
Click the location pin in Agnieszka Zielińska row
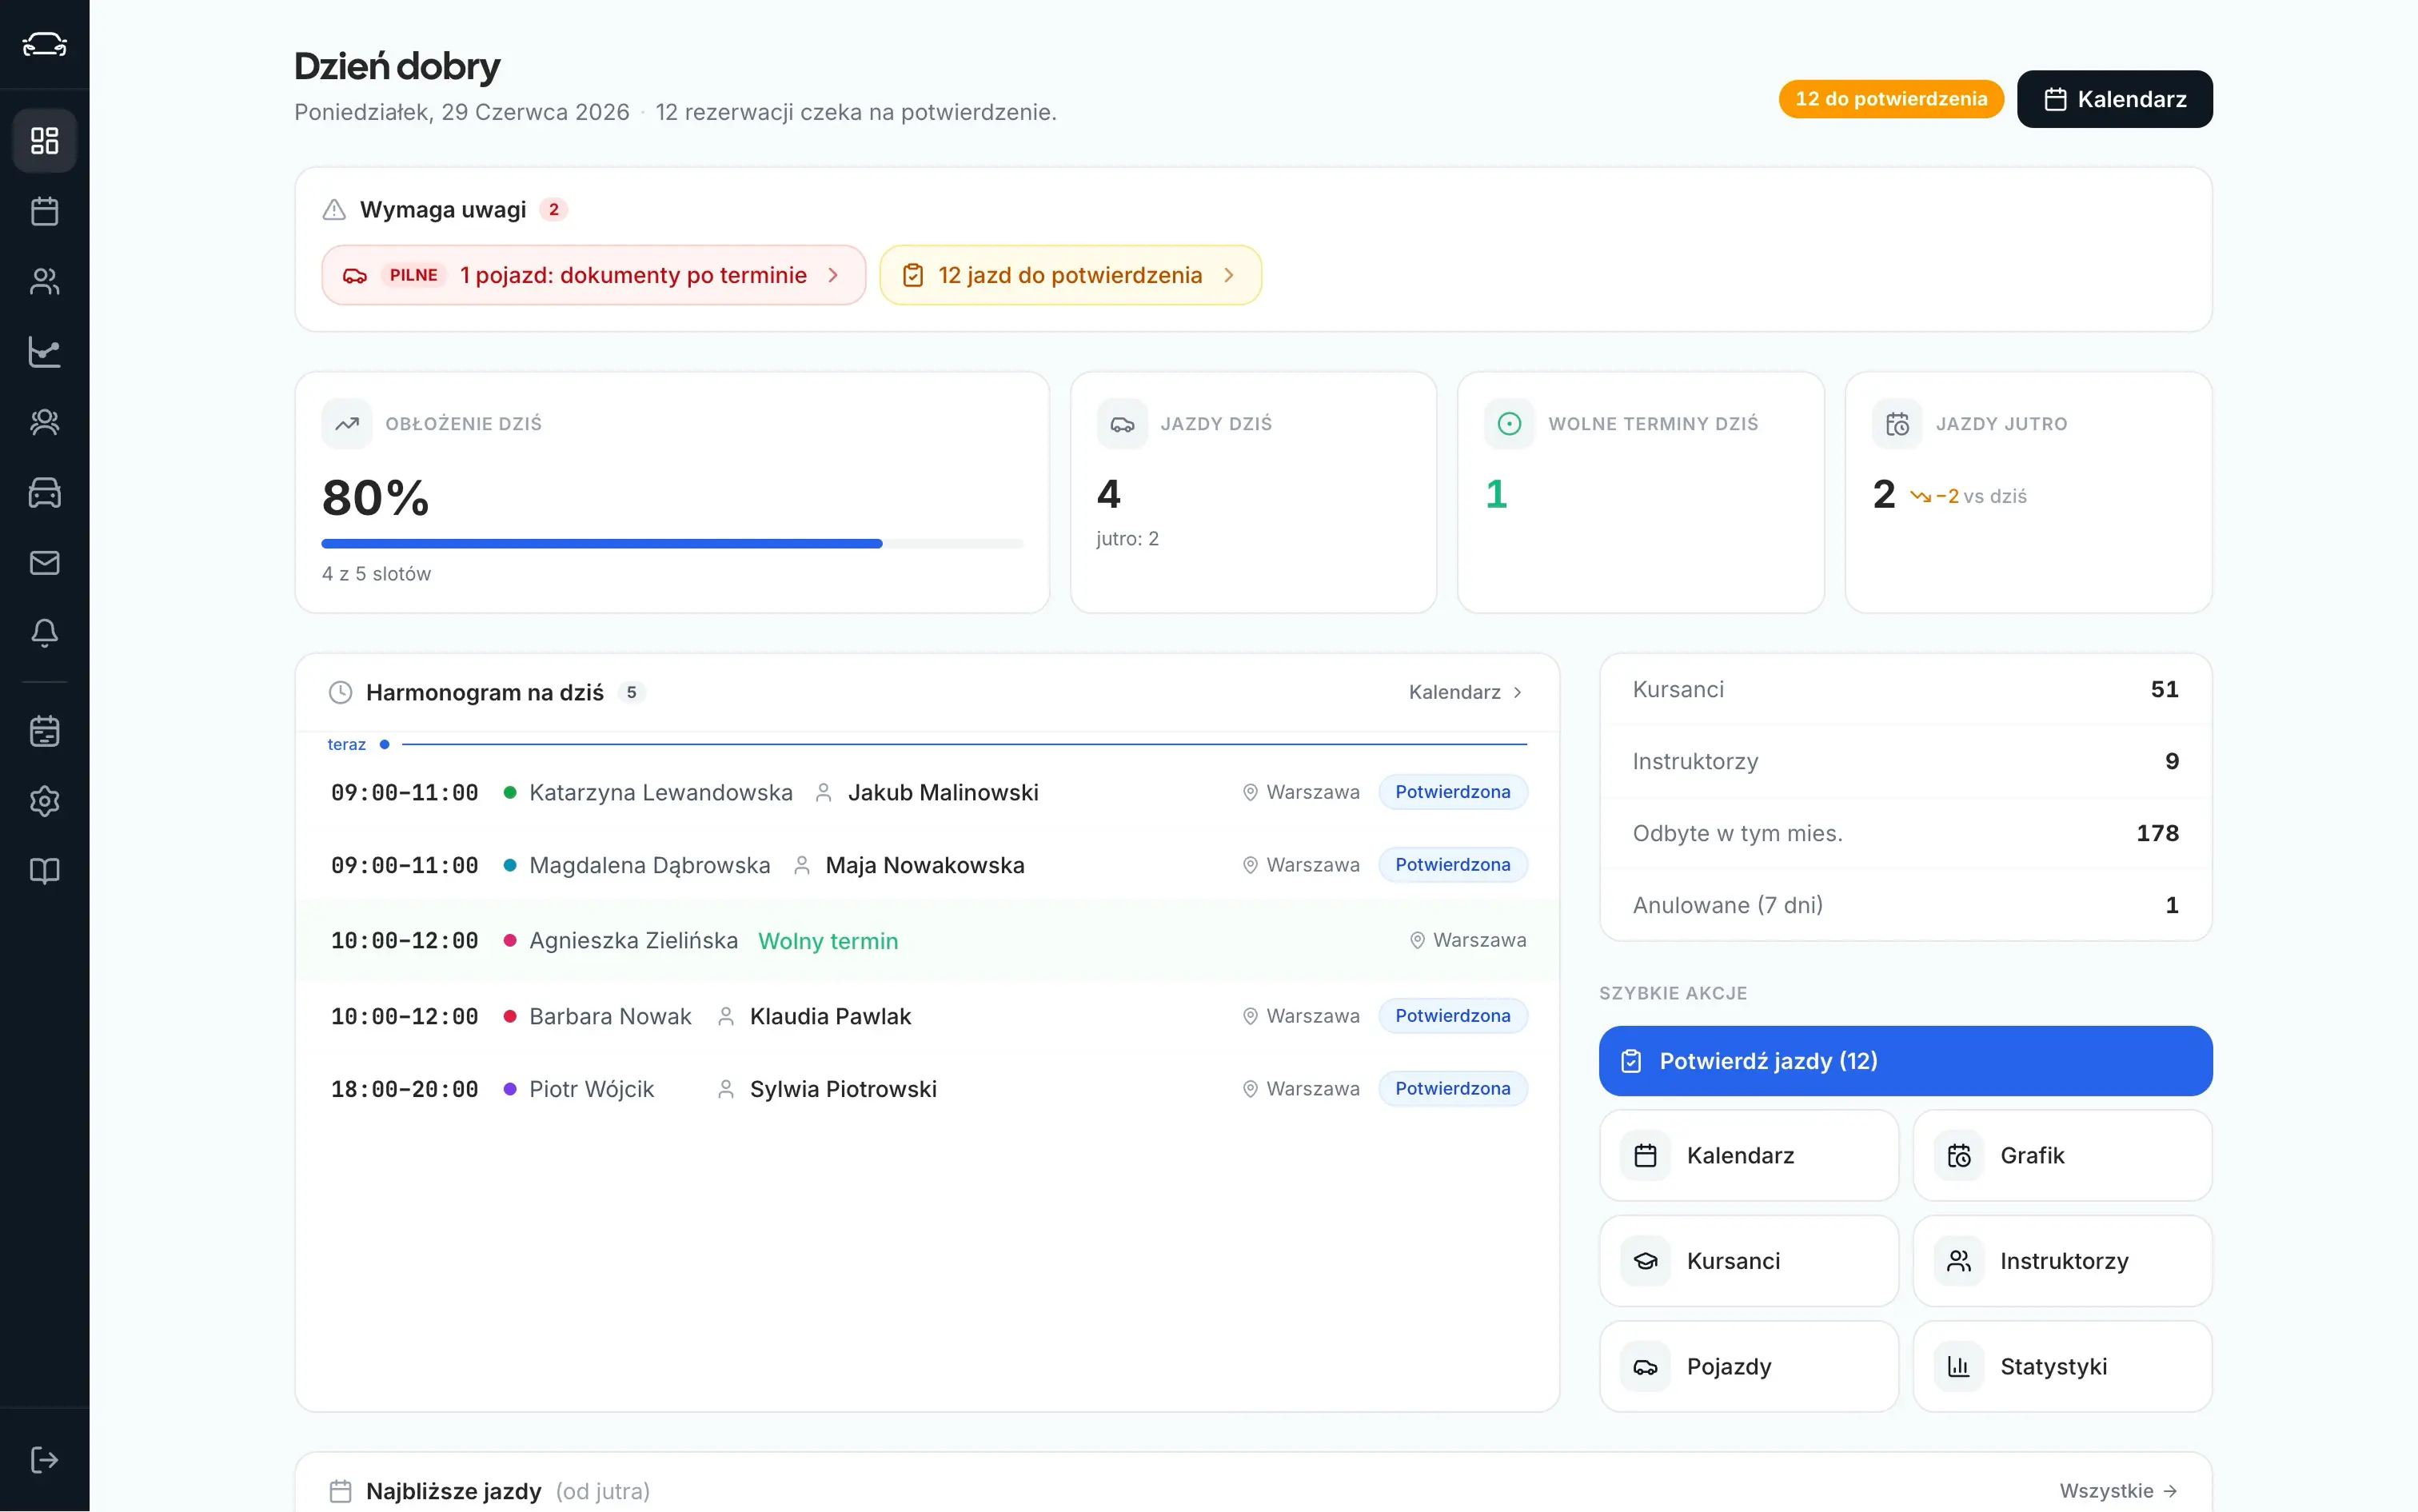(1416, 940)
